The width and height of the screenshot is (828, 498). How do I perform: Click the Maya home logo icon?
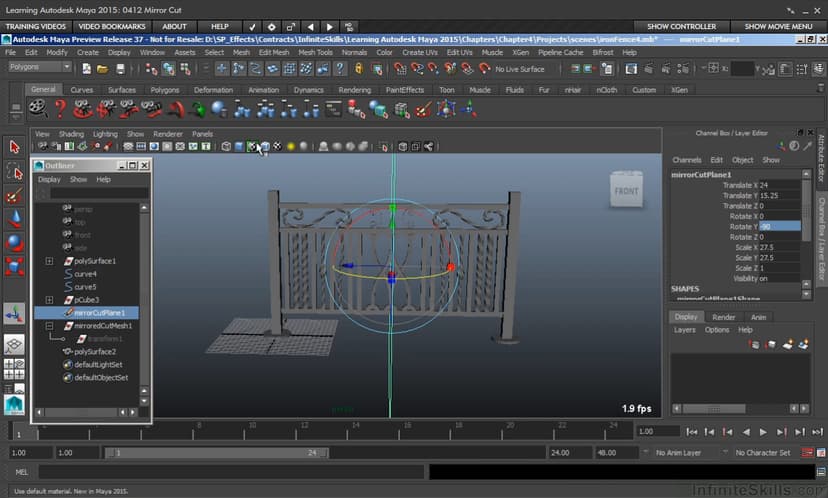[14, 405]
